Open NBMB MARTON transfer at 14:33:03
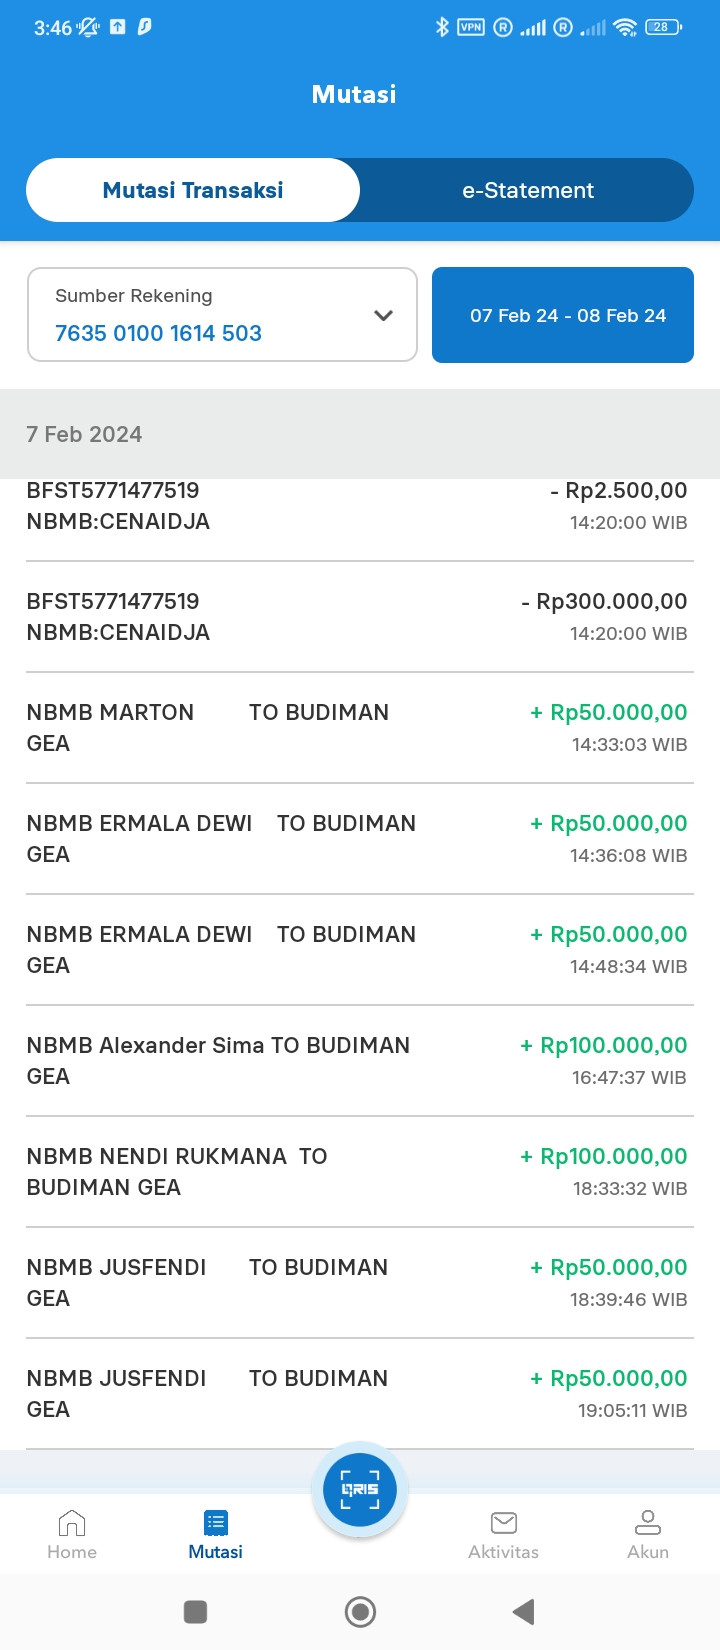 point(360,728)
